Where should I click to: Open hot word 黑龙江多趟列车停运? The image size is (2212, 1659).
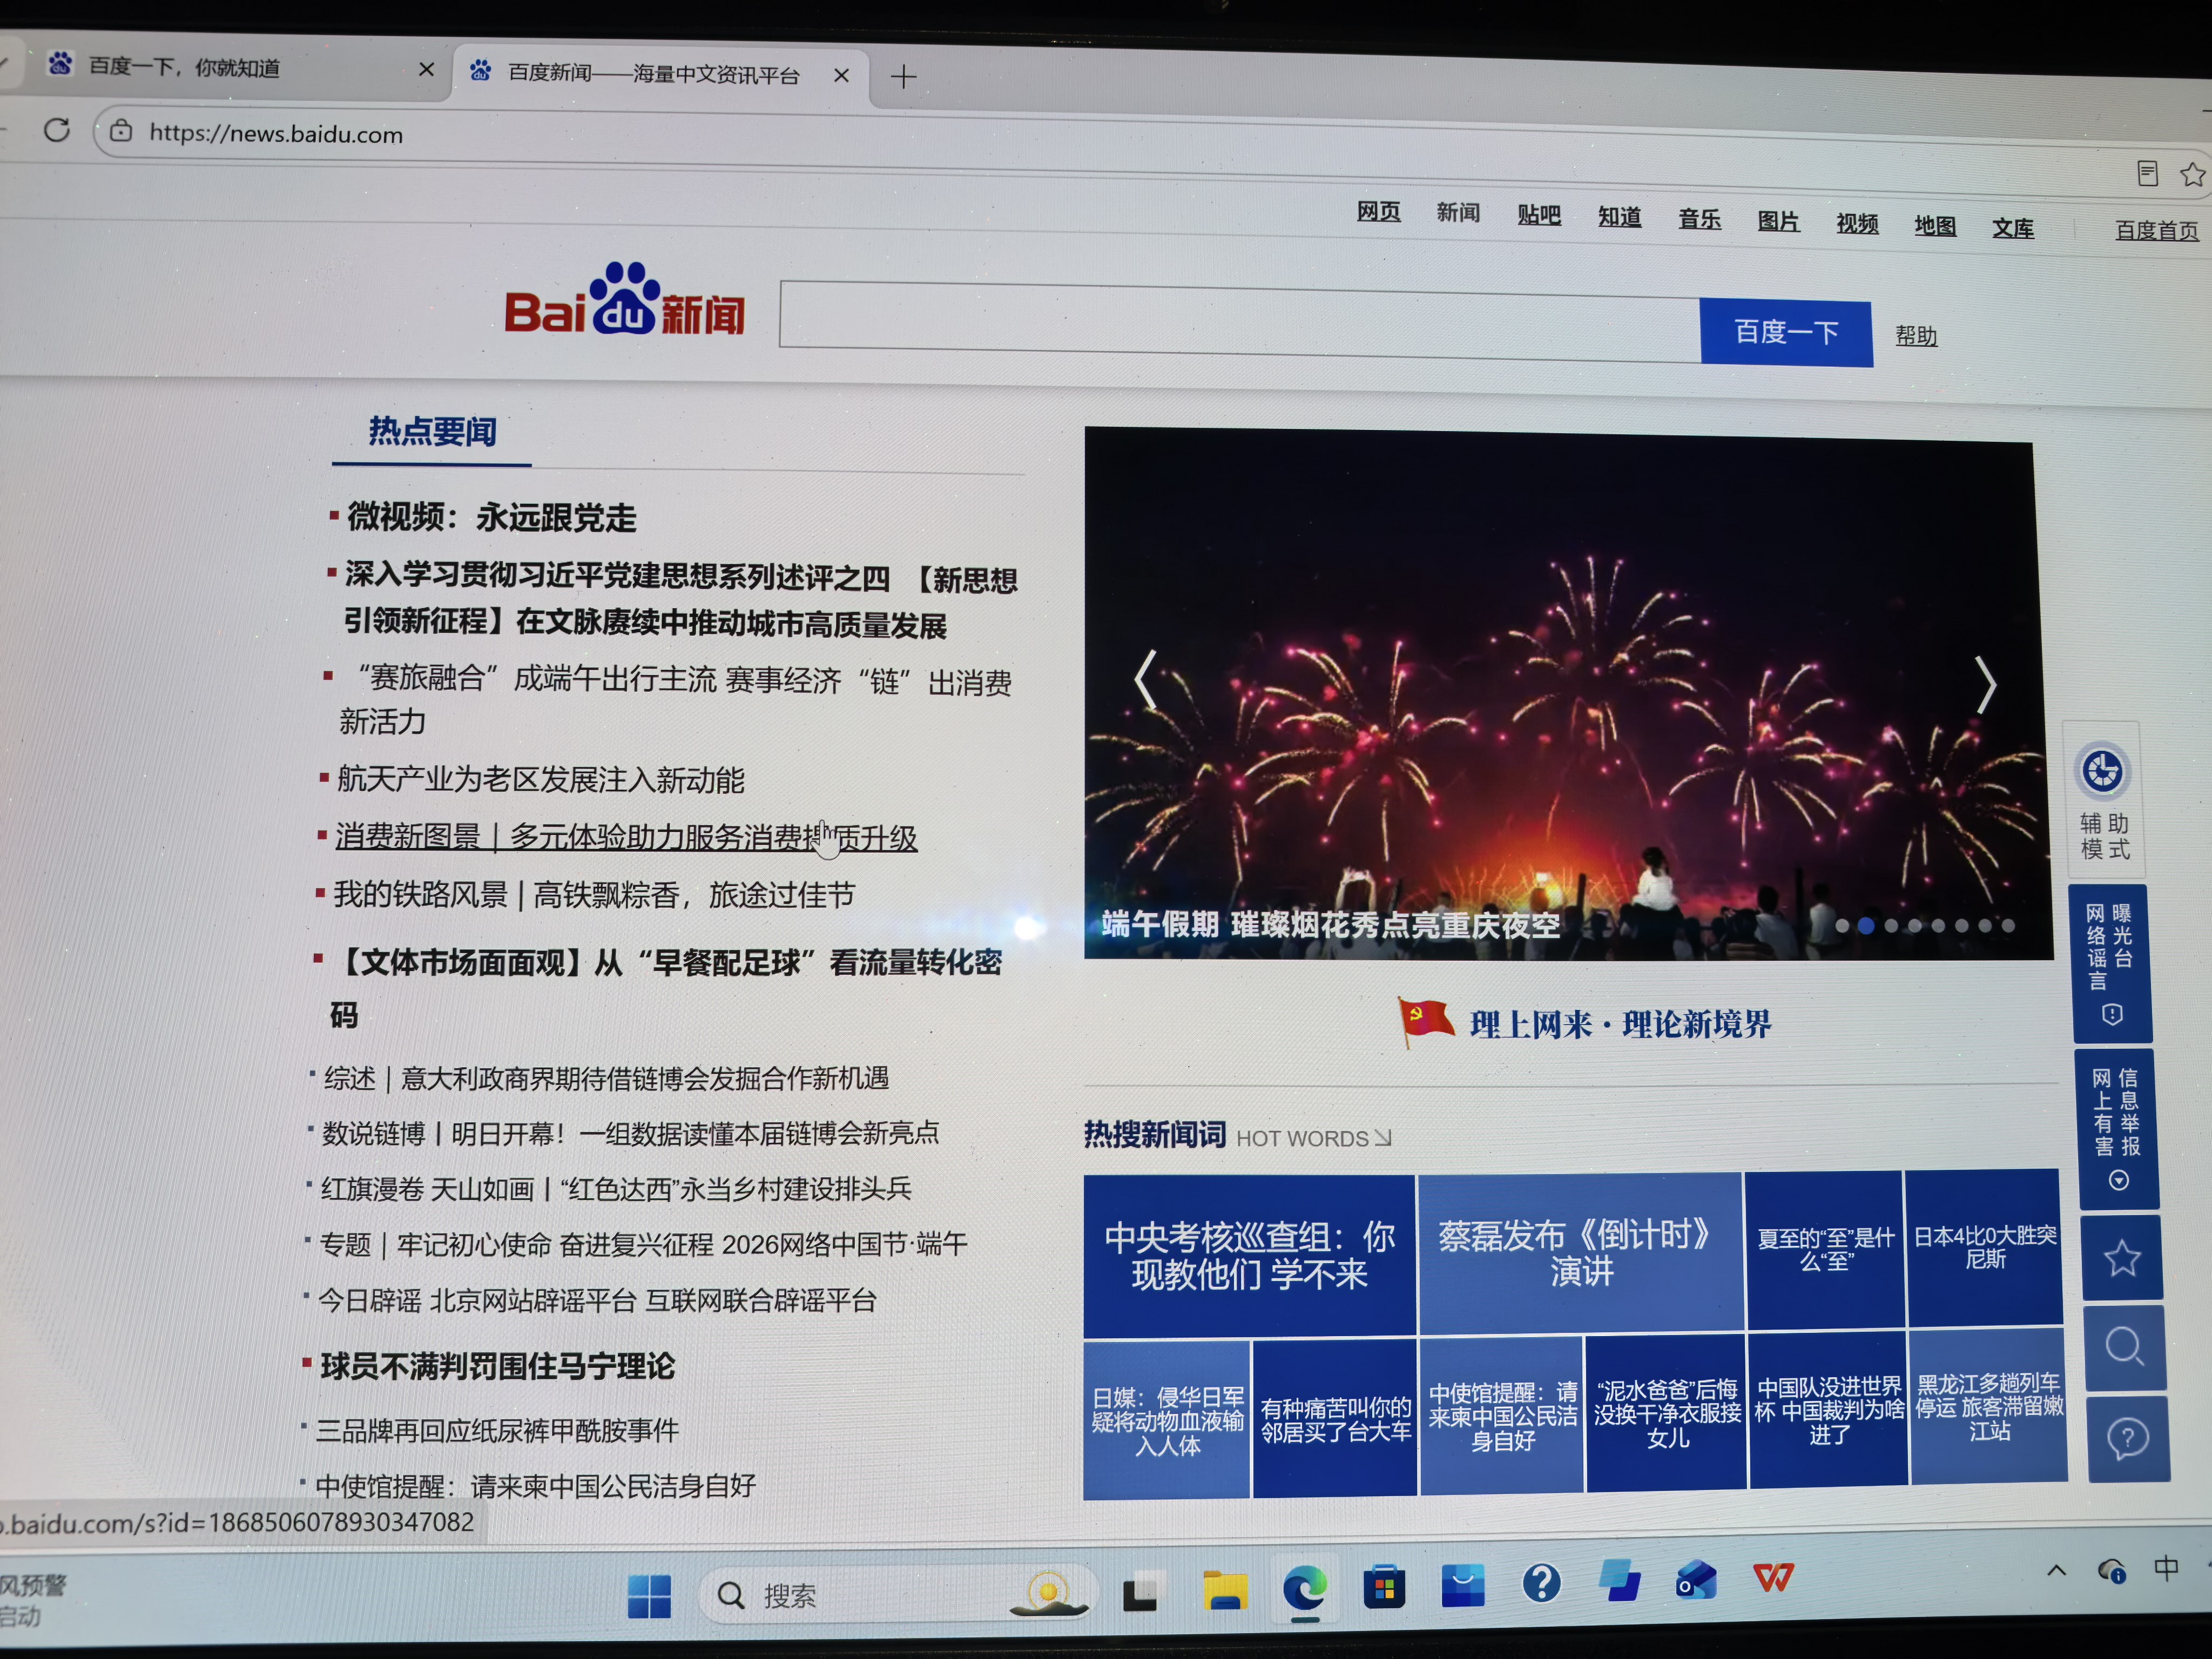click(x=1988, y=1406)
